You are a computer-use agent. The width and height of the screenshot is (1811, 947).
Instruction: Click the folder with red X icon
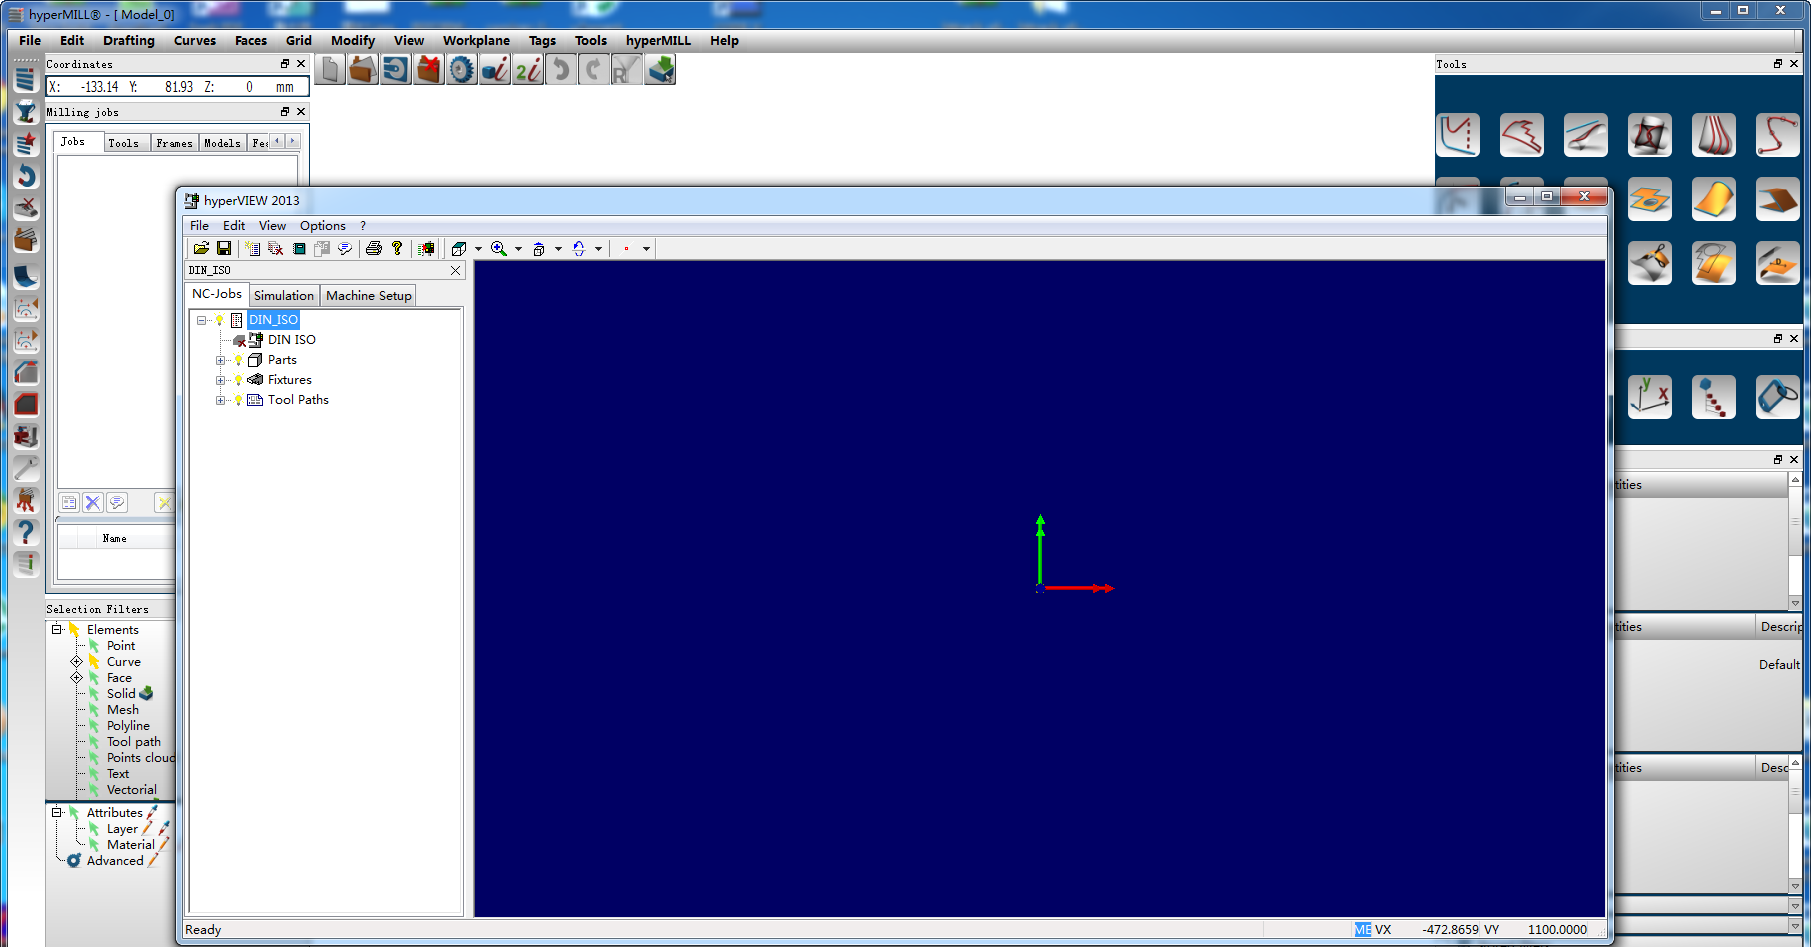click(x=428, y=70)
